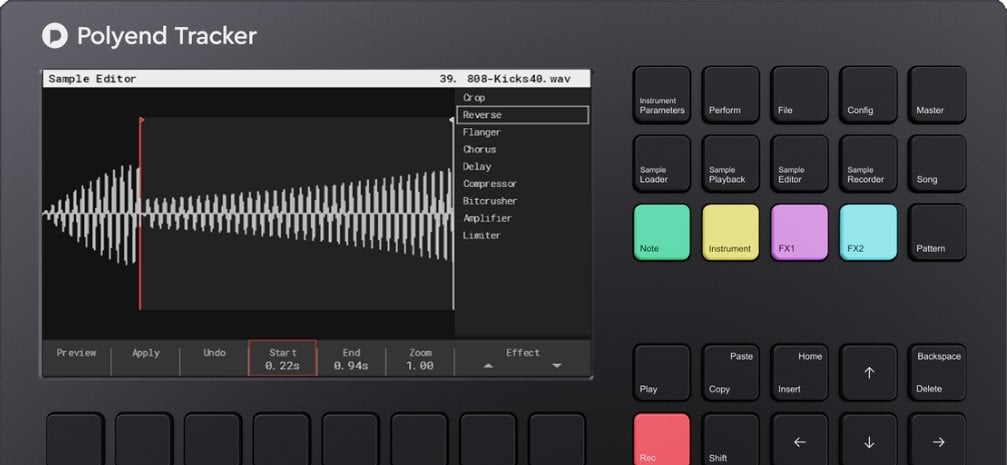This screenshot has width=1007, height=465.
Task: Open the File screen button
Action: (x=799, y=95)
